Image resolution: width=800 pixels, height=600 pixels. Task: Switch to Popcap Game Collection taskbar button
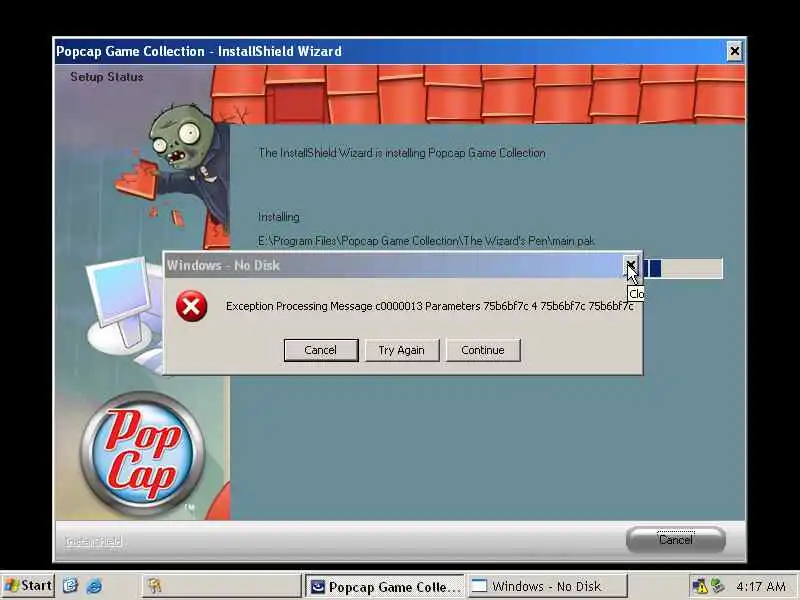[x=385, y=586]
